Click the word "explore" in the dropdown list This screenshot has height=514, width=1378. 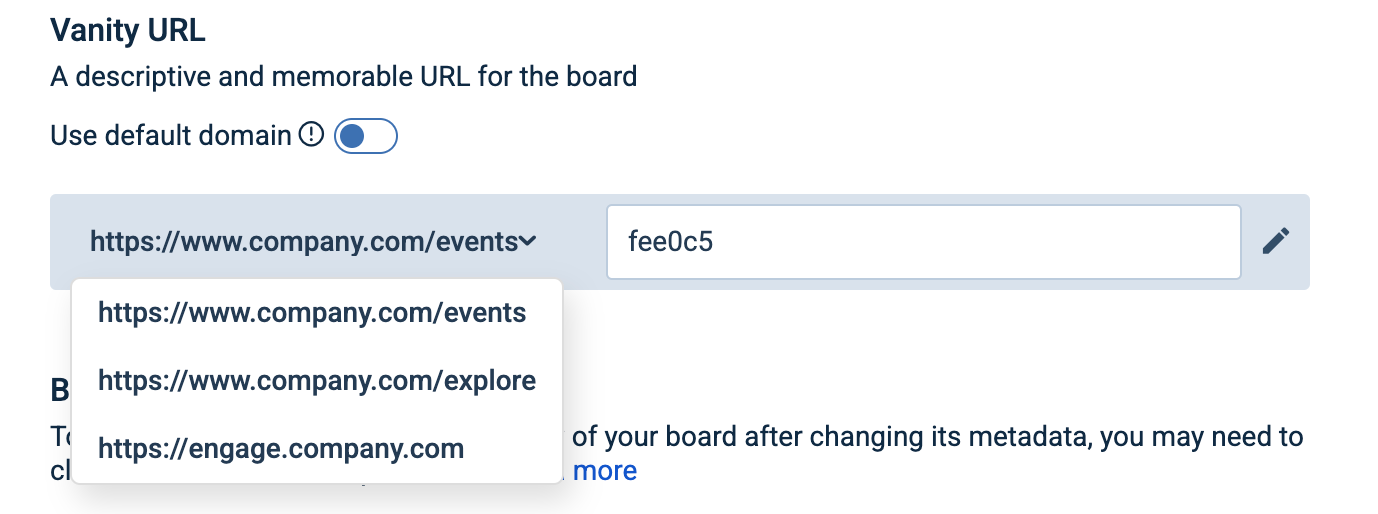(x=488, y=381)
